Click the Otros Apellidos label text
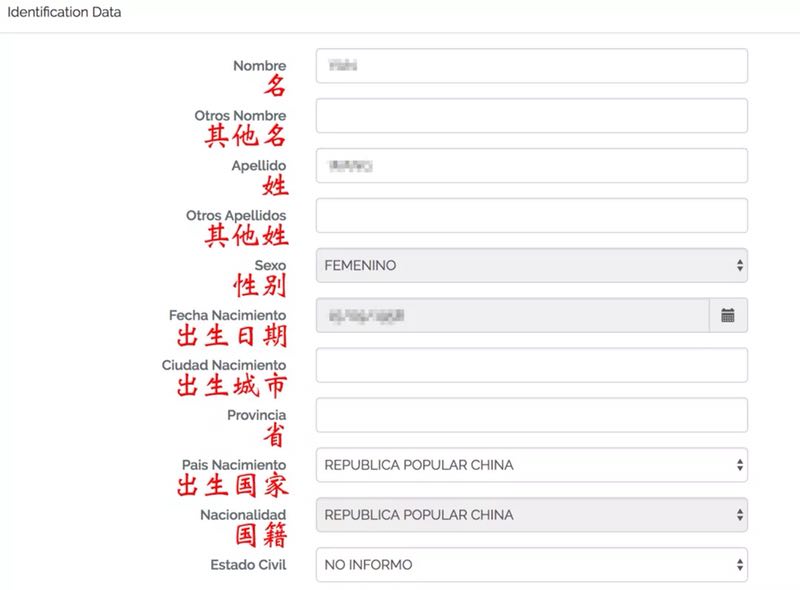Screen dimensions: 800x590 [x=236, y=215]
